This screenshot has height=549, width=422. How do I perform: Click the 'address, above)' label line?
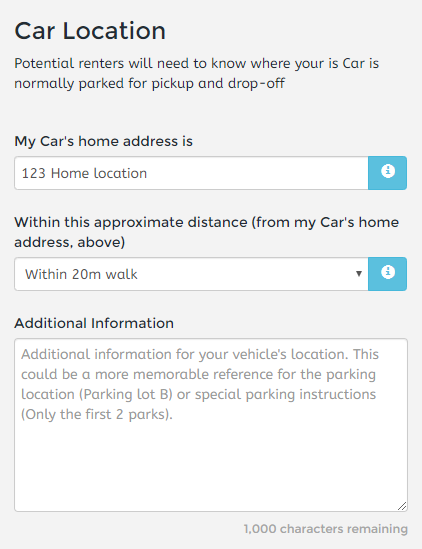point(70,242)
